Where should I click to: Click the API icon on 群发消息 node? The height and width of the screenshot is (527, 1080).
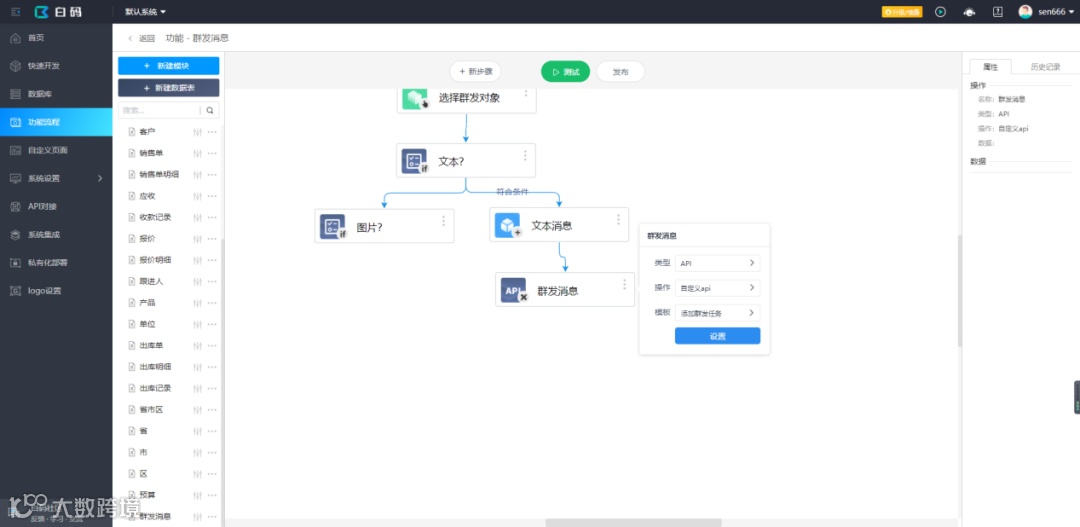(x=513, y=290)
